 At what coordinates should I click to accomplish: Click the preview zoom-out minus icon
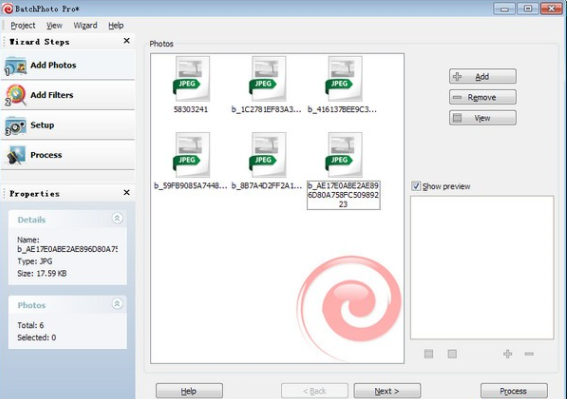point(529,354)
